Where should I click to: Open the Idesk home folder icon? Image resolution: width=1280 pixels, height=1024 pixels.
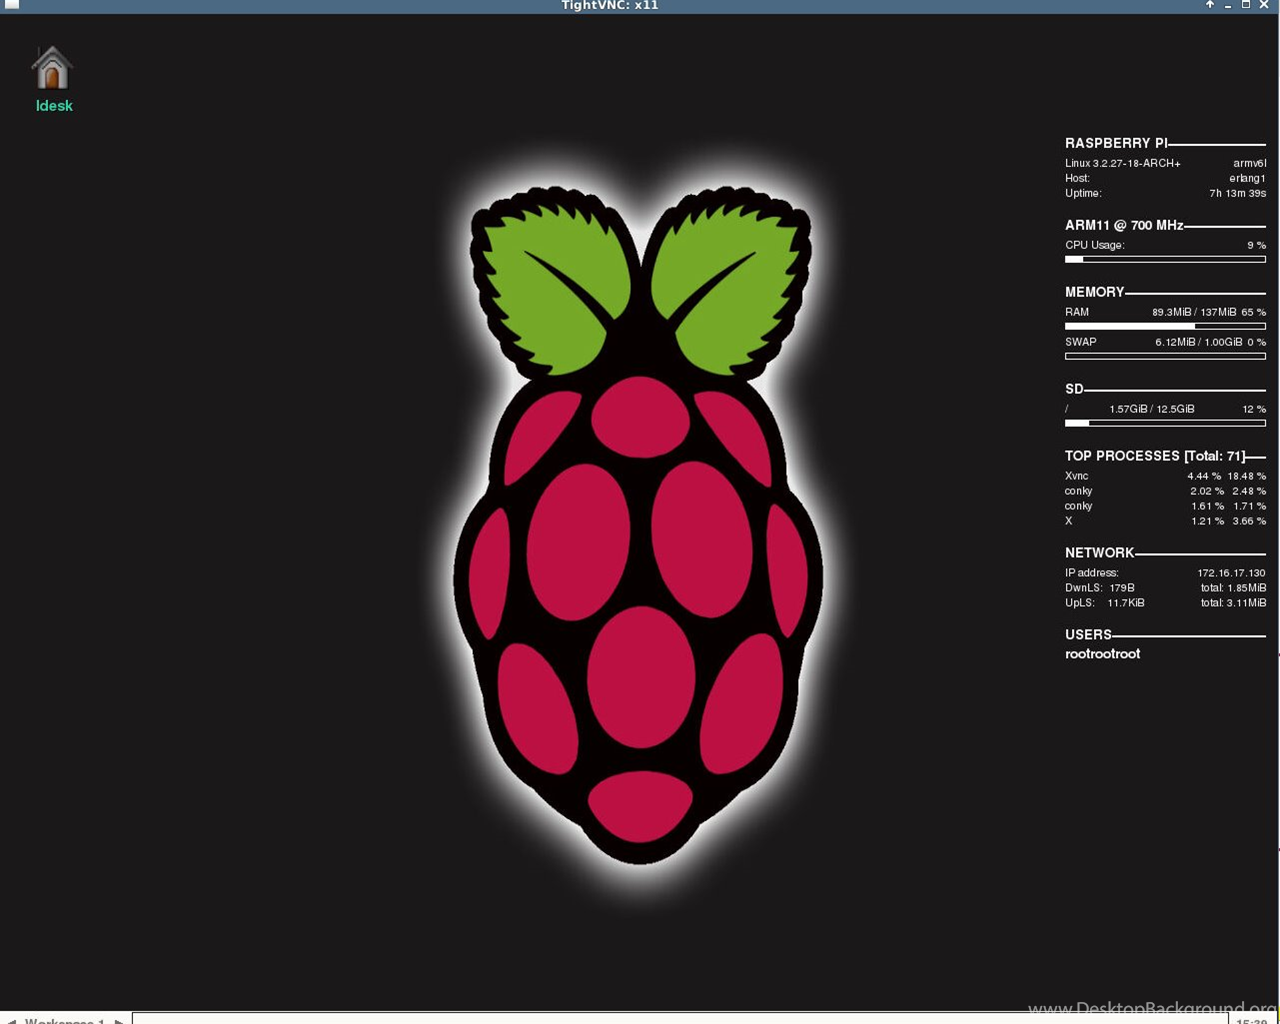52,68
